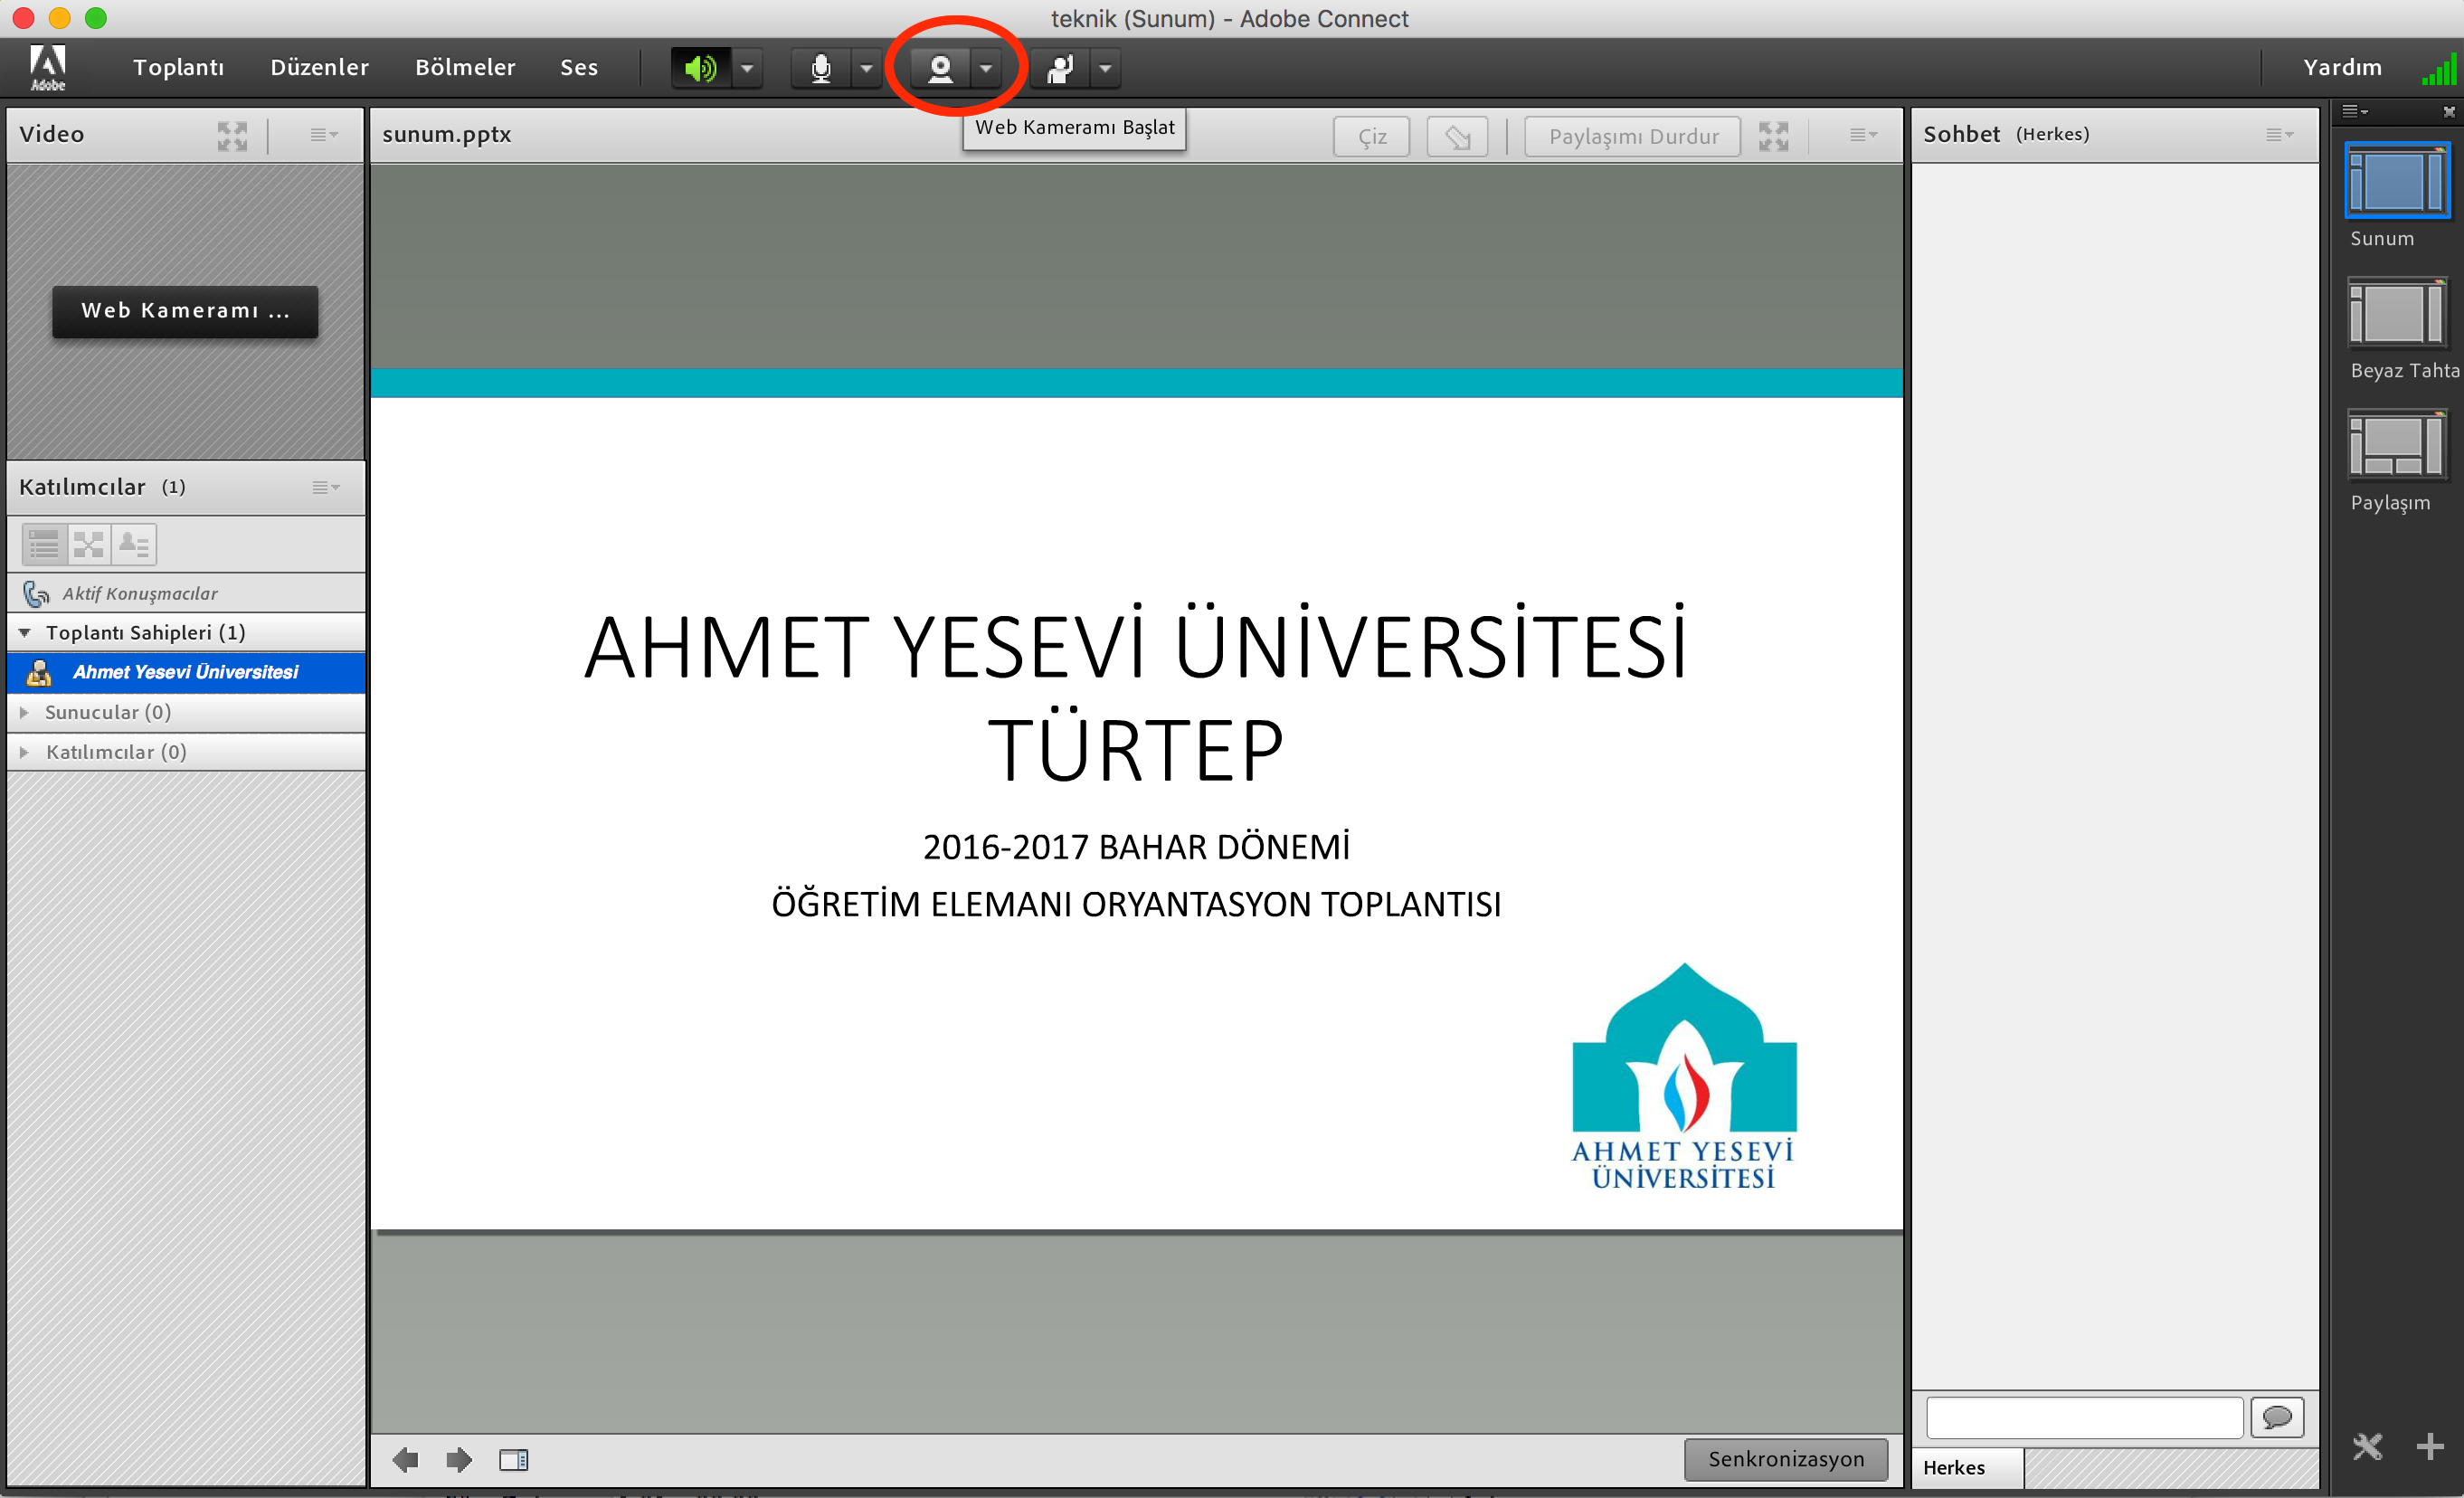
Task: Click Paylaşımı Durdur button
Action: pyautogui.click(x=1633, y=137)
